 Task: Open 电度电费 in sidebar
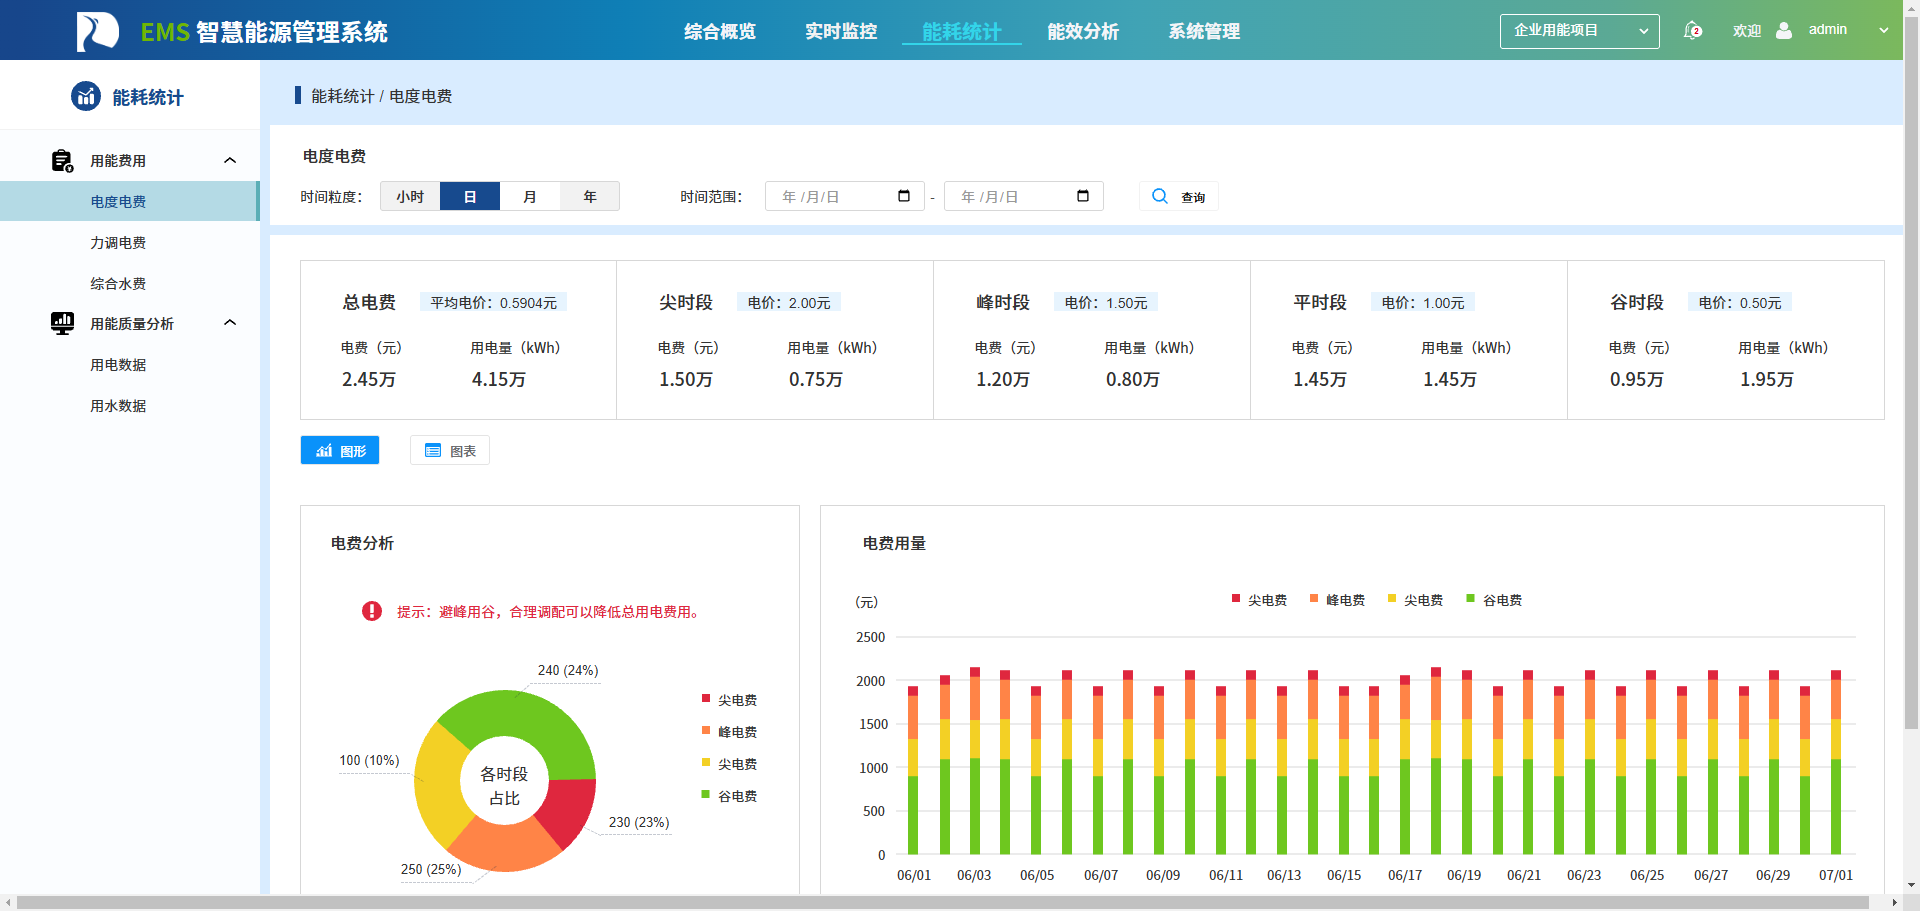tap(130, 201)
